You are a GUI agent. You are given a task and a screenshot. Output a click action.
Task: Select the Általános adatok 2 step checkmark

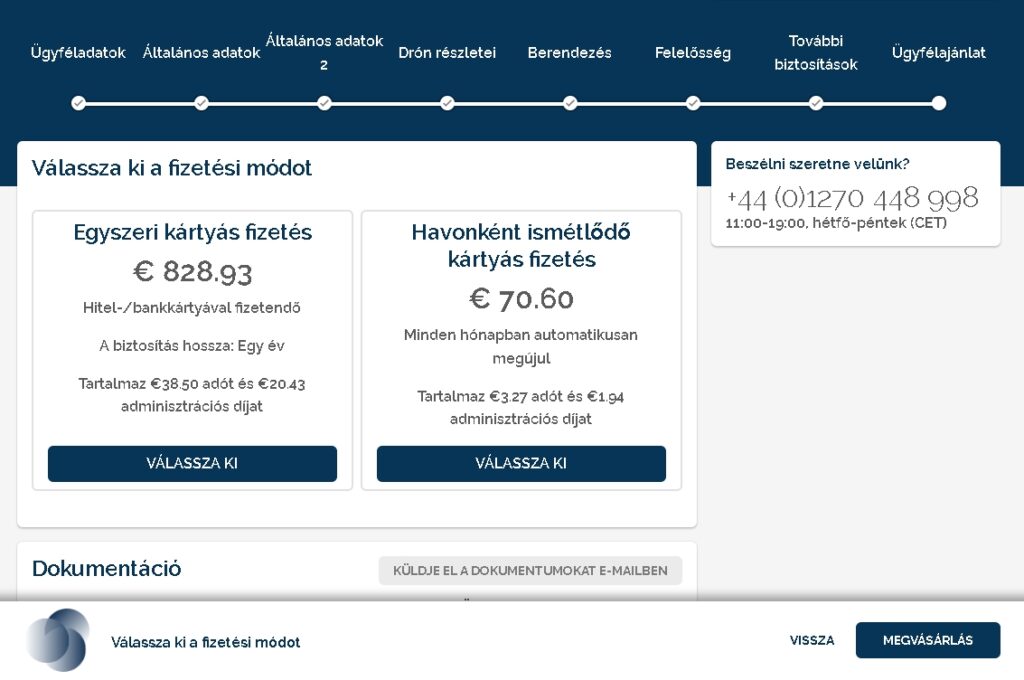click(324, 103)
